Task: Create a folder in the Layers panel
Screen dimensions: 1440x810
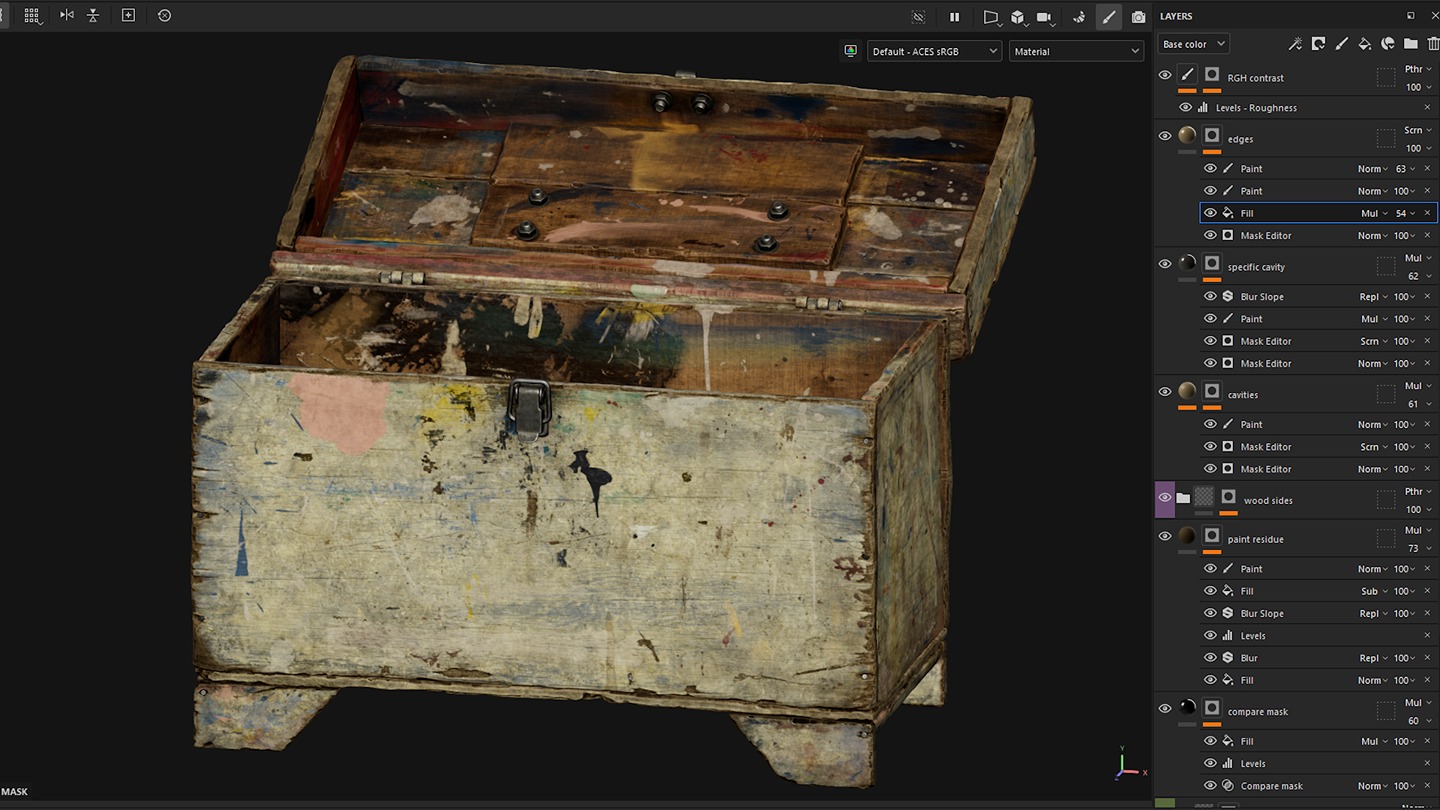Action: click(x=1410, y=43)
